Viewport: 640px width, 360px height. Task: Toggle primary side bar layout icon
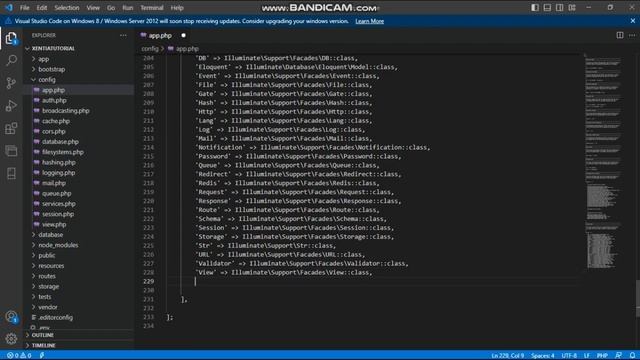[535, 7]
